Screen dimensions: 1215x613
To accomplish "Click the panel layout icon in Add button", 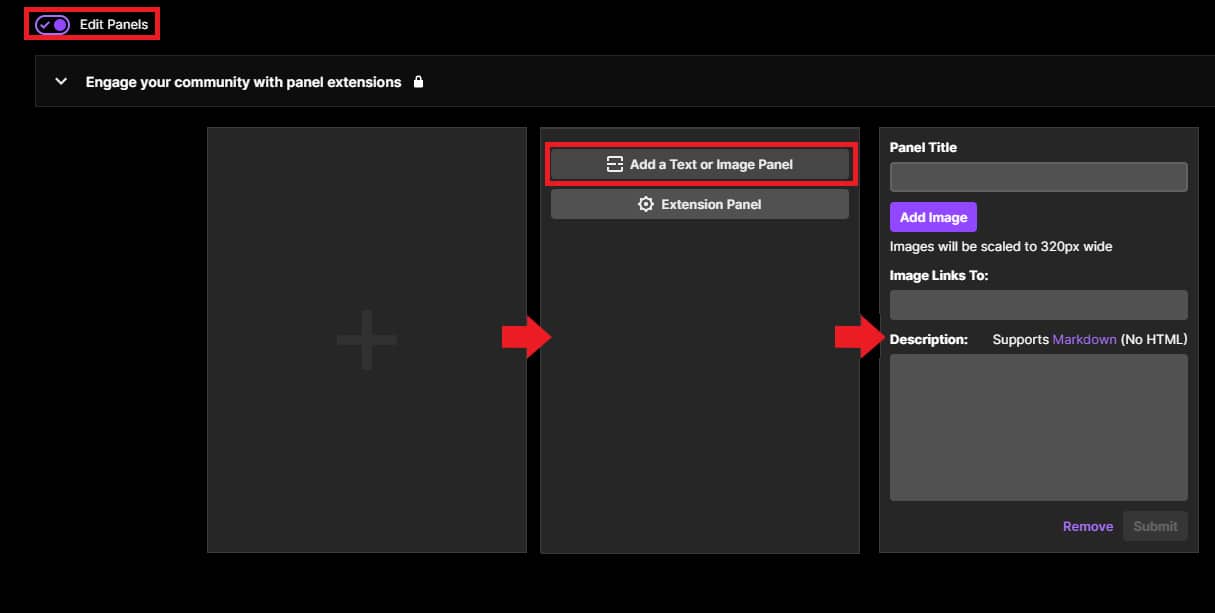I will (615, 164).
